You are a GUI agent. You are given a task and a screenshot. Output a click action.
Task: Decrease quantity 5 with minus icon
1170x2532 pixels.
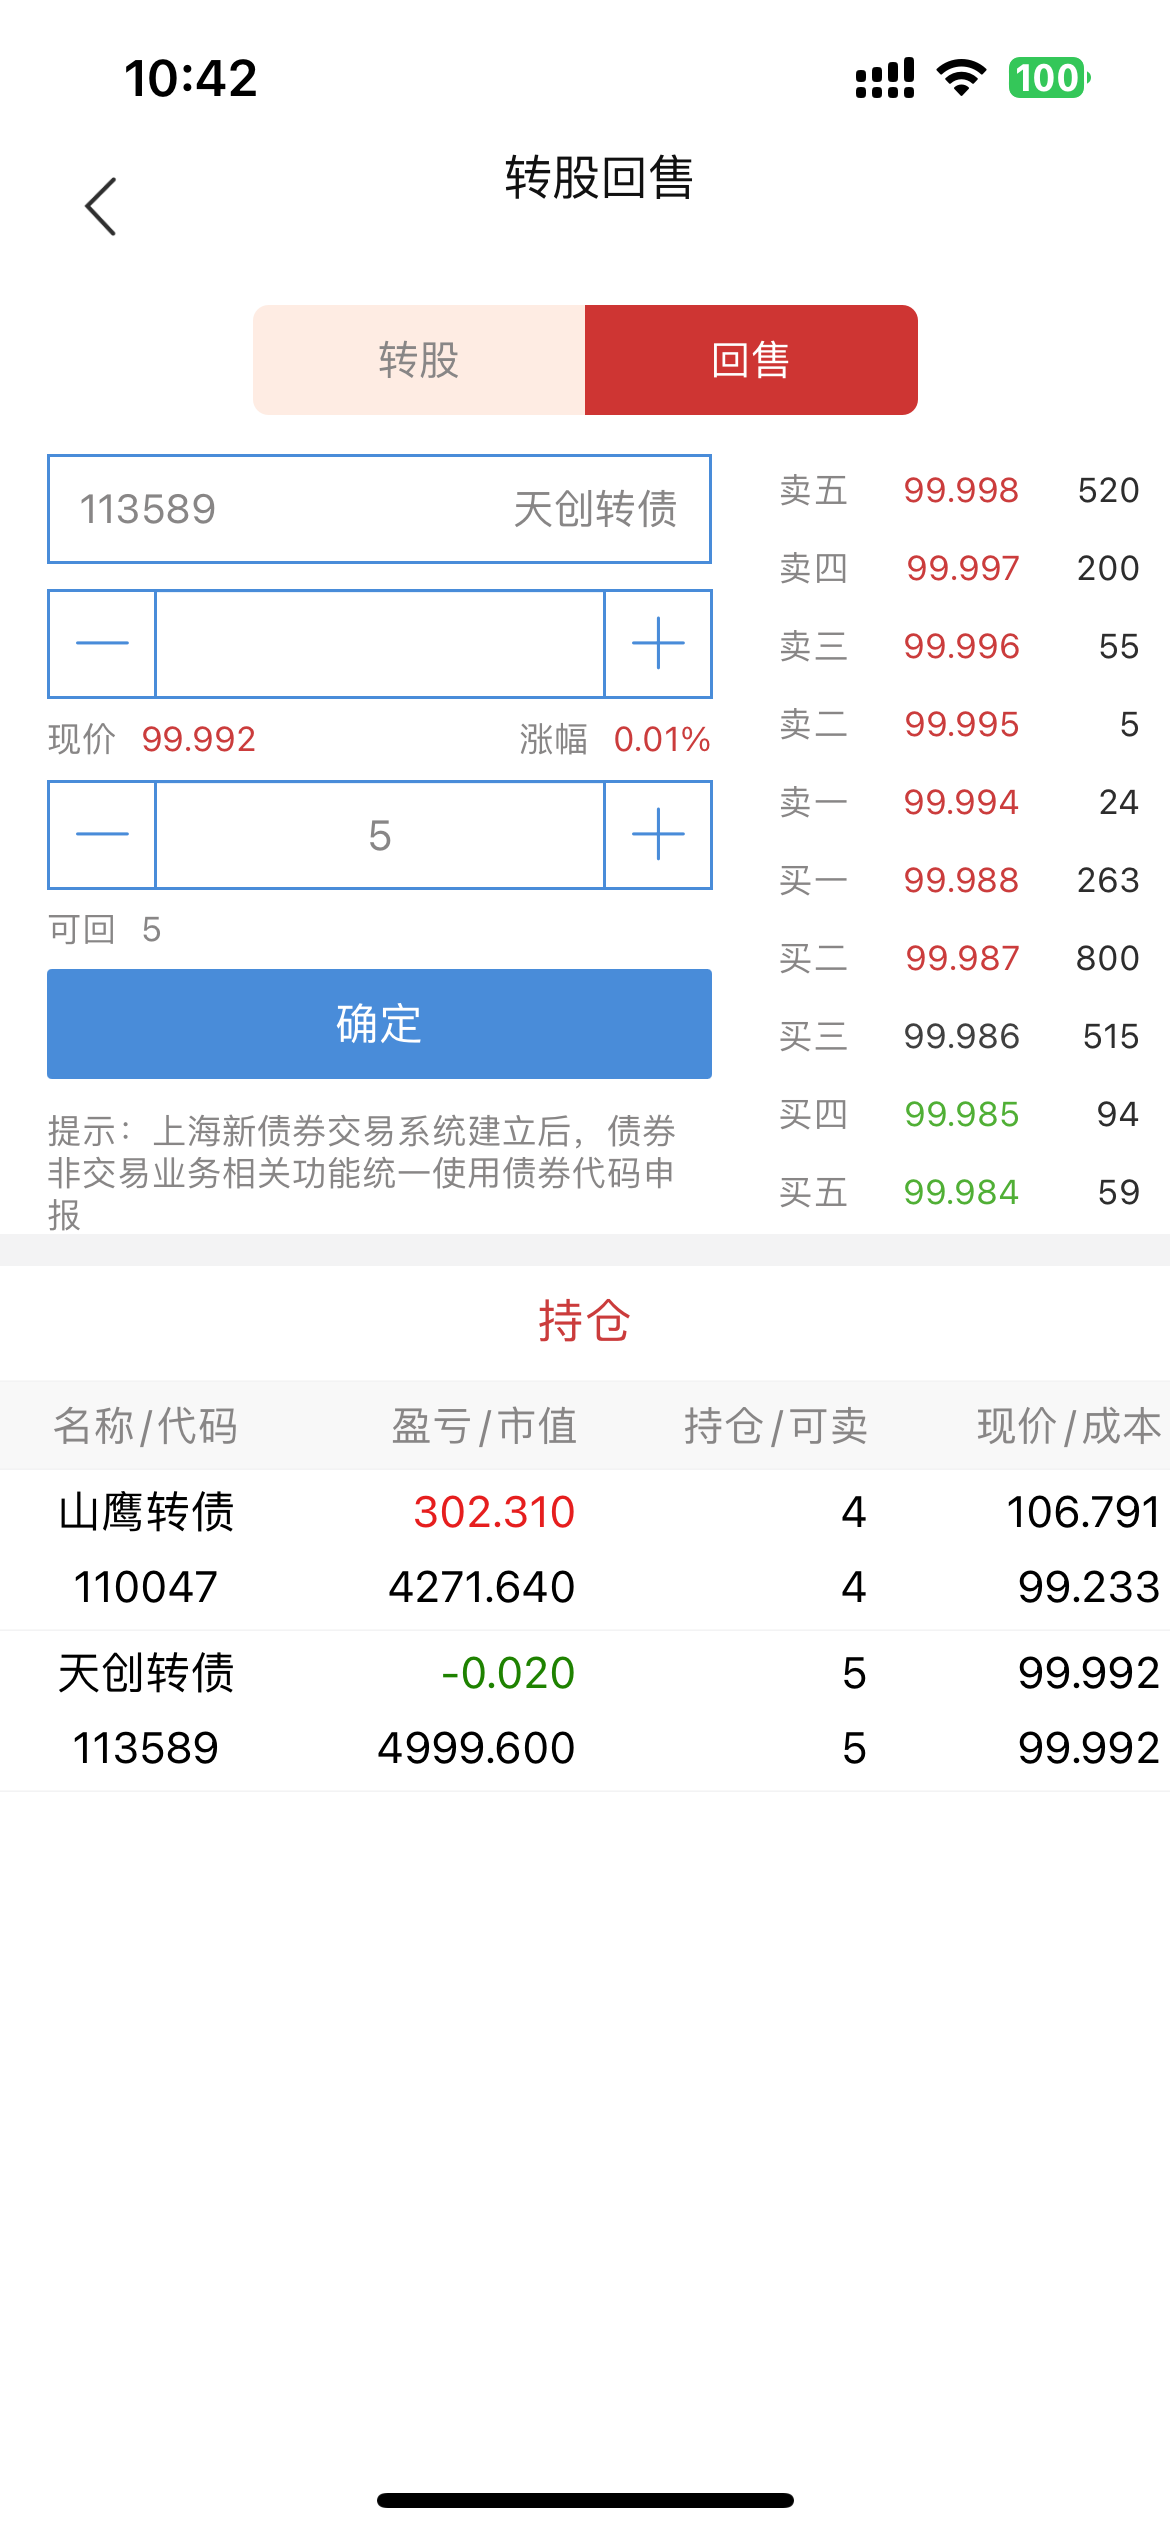tap(102, 835)
